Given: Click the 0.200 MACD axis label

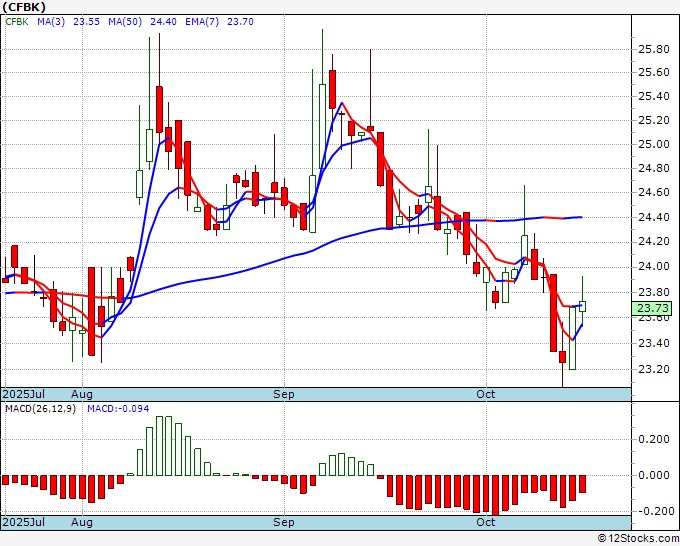Looking at the screenshot, I should click(654, 439).
